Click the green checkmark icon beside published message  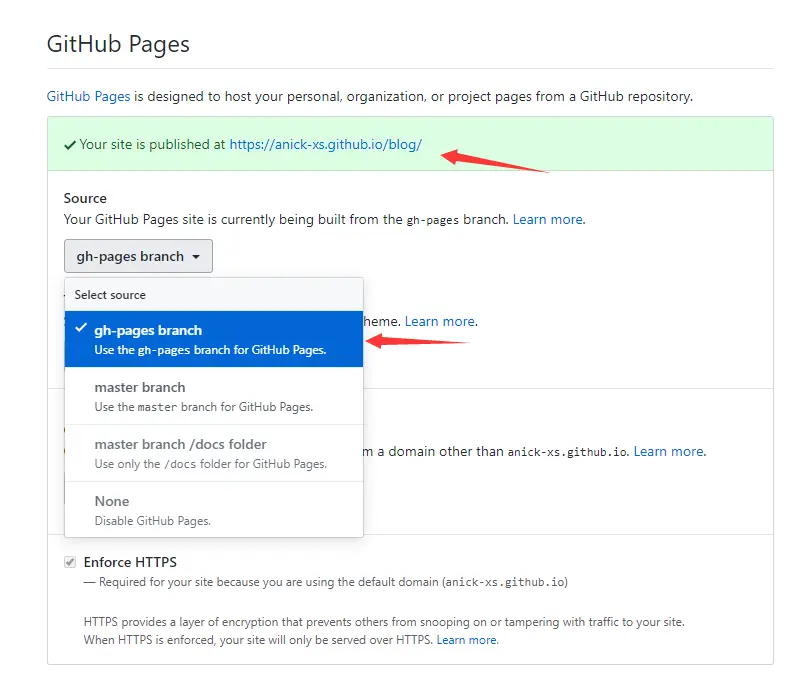tap(70, 145)
